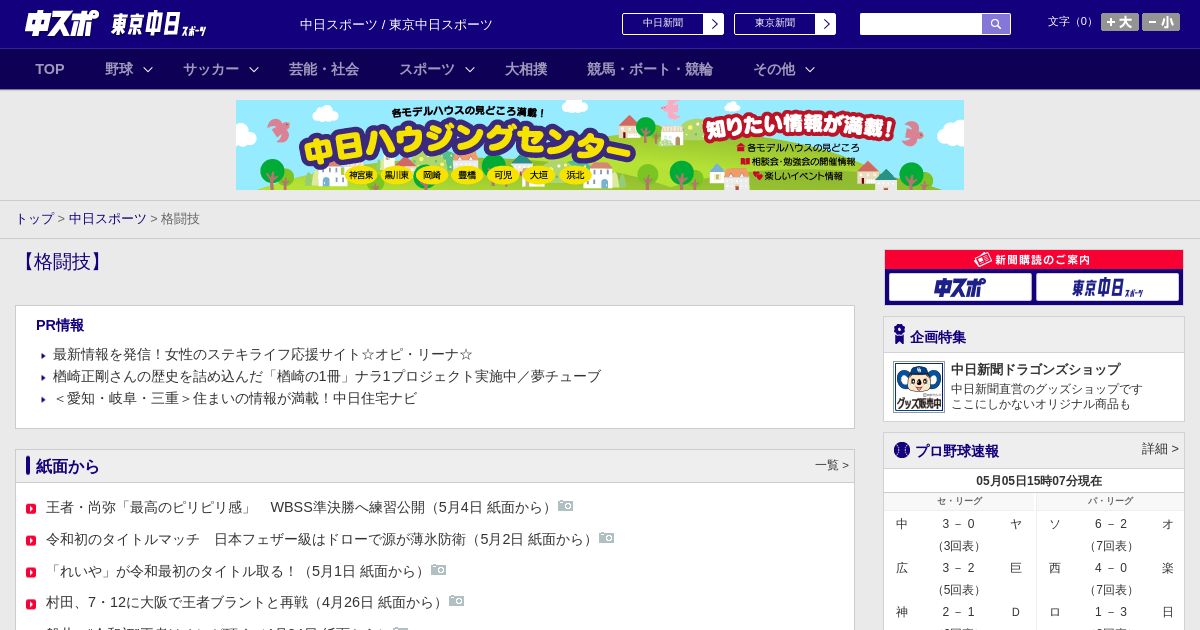Open article 村田、7・12に大阪で王者ブラントと再戦

click(247, 602)
